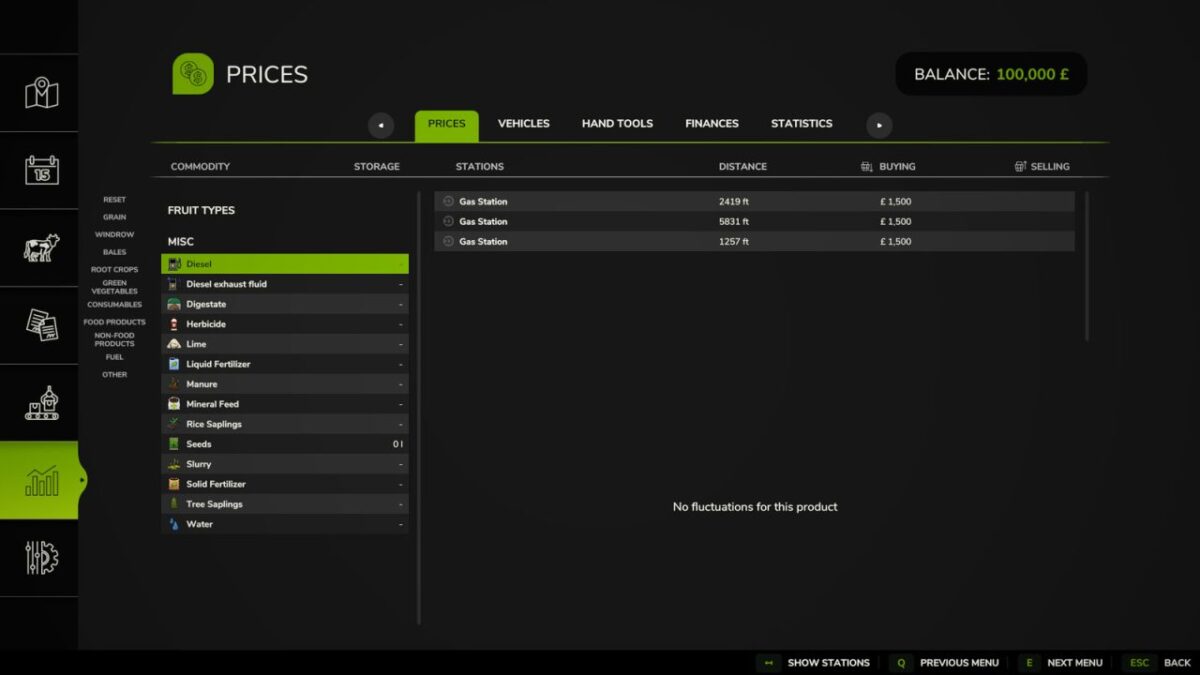The width and height of the screenshot is (1200, 675).
Task: Select the prices chart sidebar icon
Action: tap(41, 480)
